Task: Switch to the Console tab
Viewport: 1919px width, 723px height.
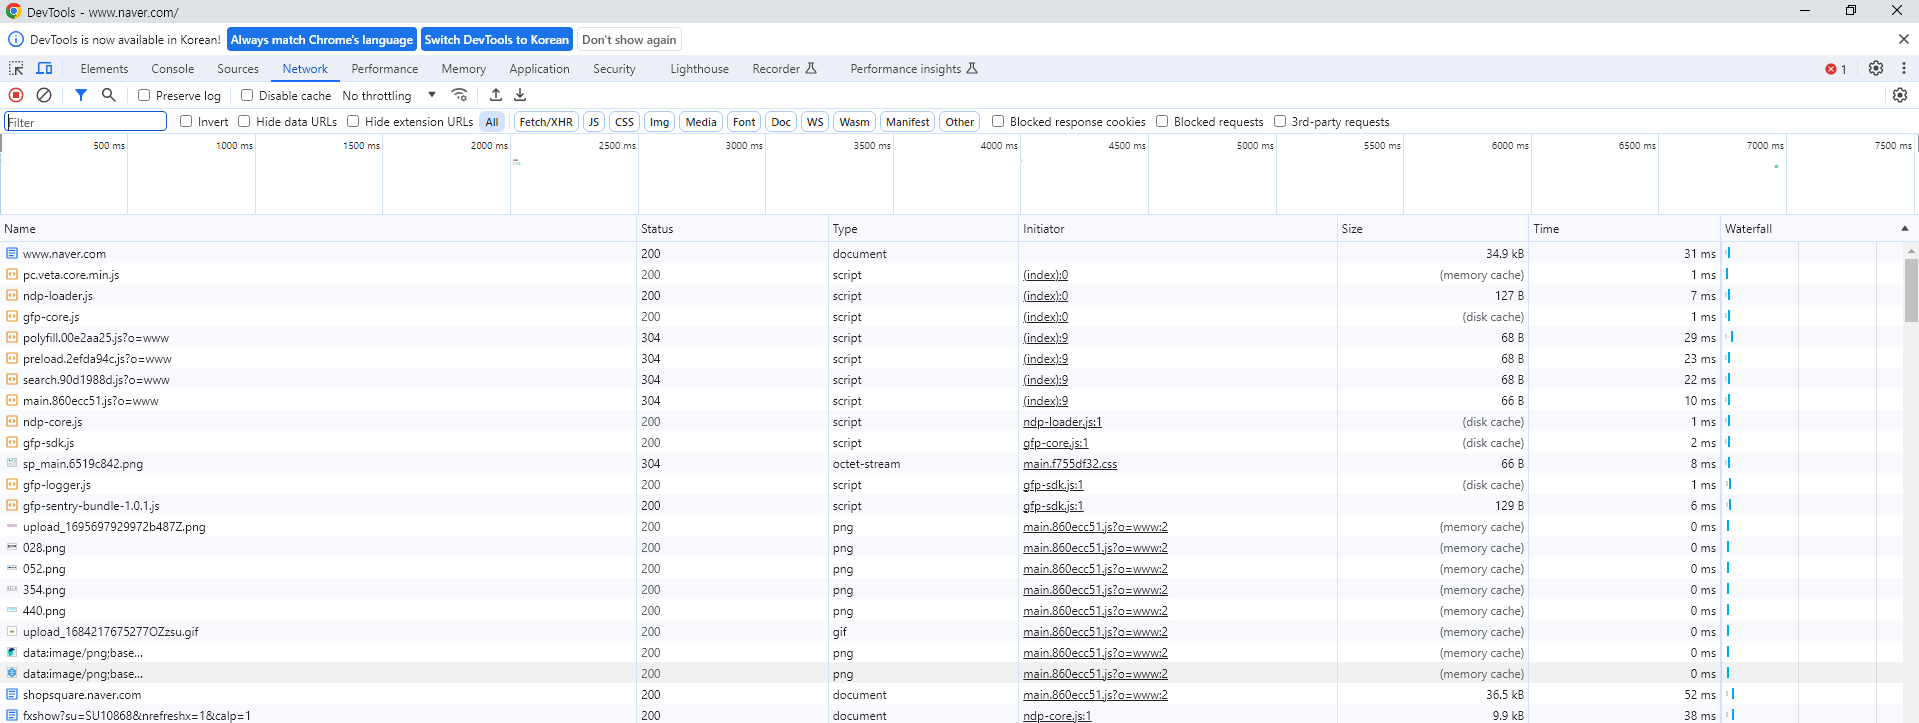Action: click(x=172, y=69)
